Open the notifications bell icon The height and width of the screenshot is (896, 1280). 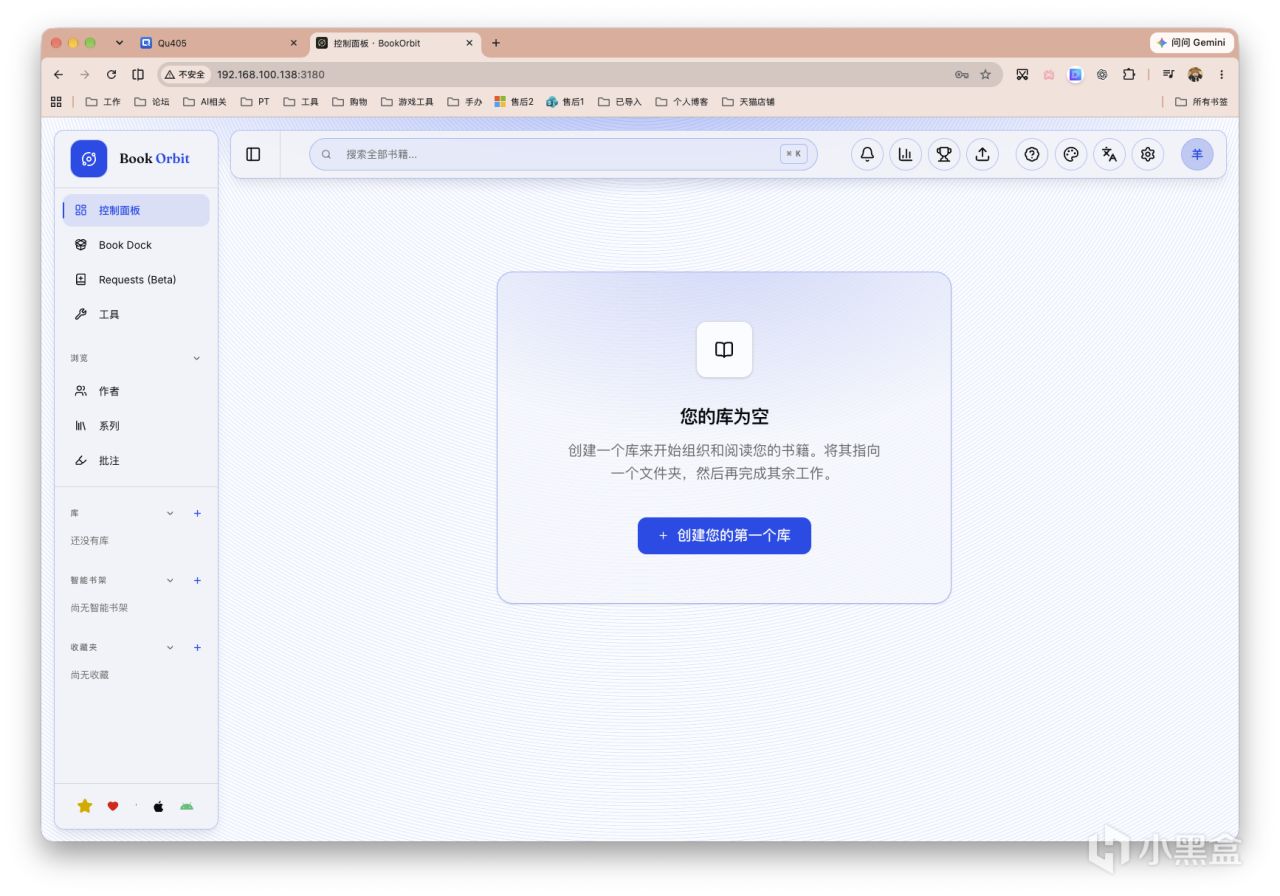point(867,154)
